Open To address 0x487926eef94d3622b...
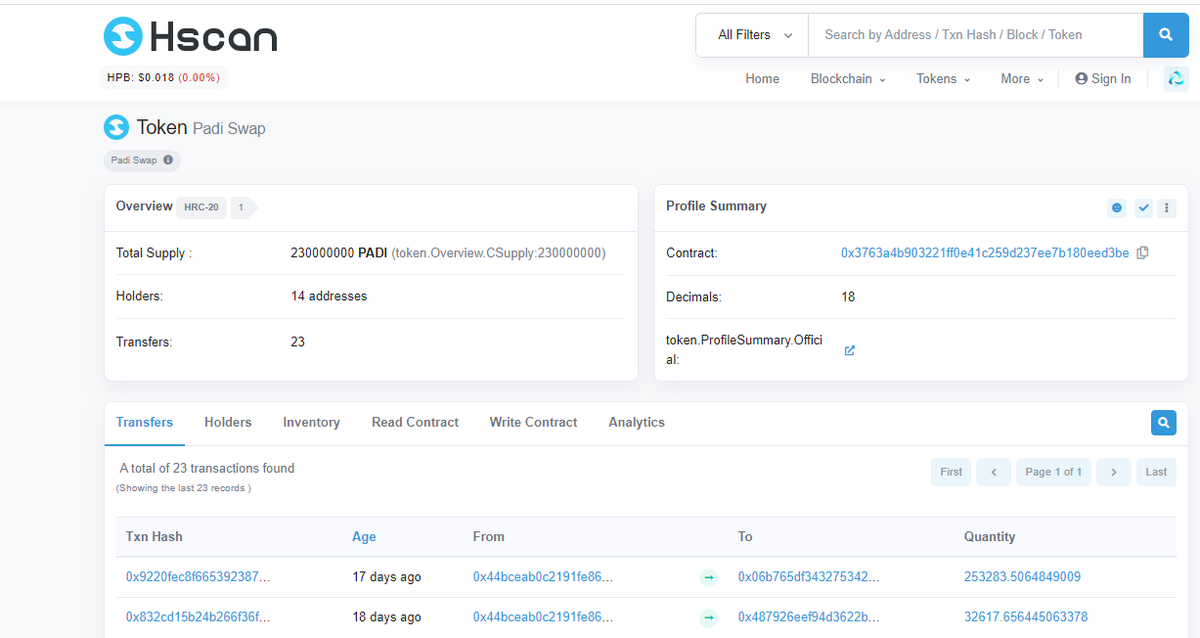Screen dimensions: 1200x638 [x=809, y=617]
